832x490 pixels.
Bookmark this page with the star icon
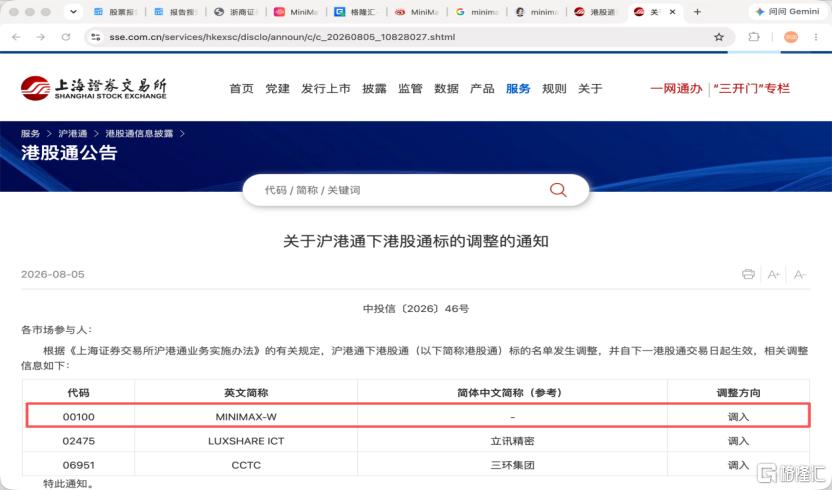tap(718, 37)
